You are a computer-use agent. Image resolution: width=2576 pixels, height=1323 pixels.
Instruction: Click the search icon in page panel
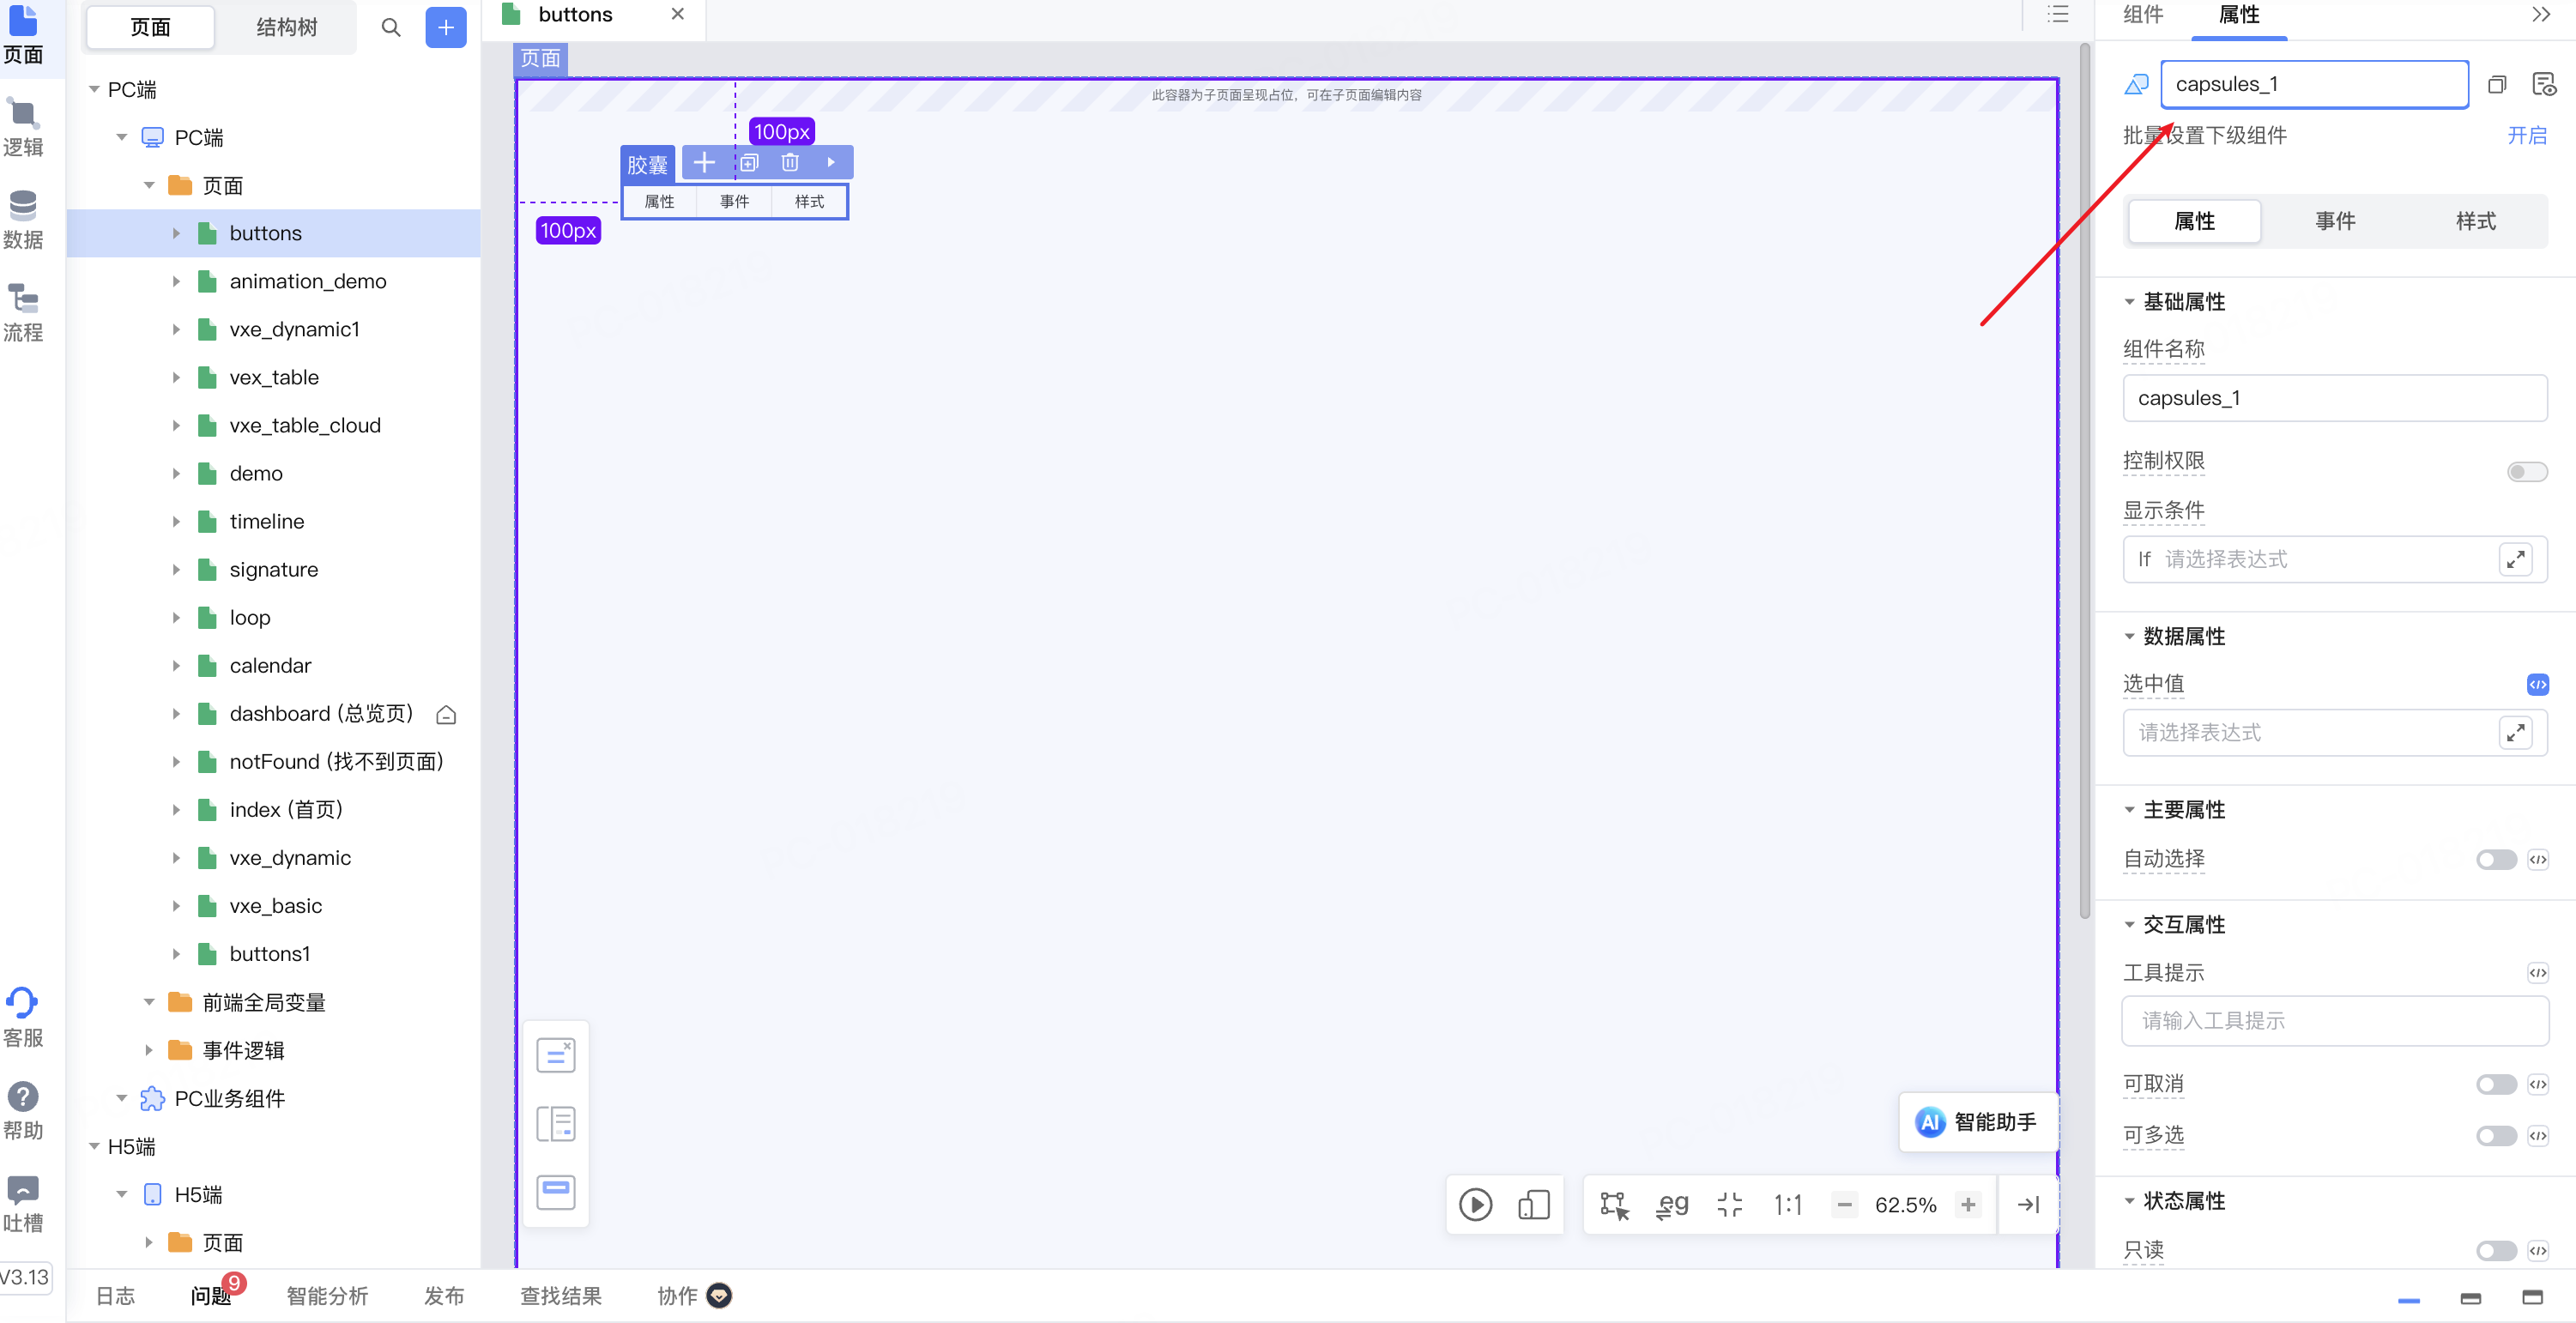391,28
